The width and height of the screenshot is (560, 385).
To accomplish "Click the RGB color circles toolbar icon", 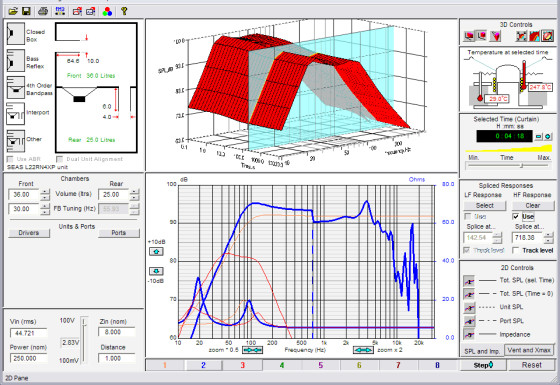I will (x=107, y=11).
